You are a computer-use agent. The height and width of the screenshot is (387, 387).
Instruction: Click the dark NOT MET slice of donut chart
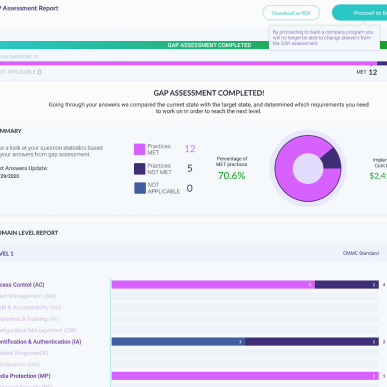pos(331,159)
